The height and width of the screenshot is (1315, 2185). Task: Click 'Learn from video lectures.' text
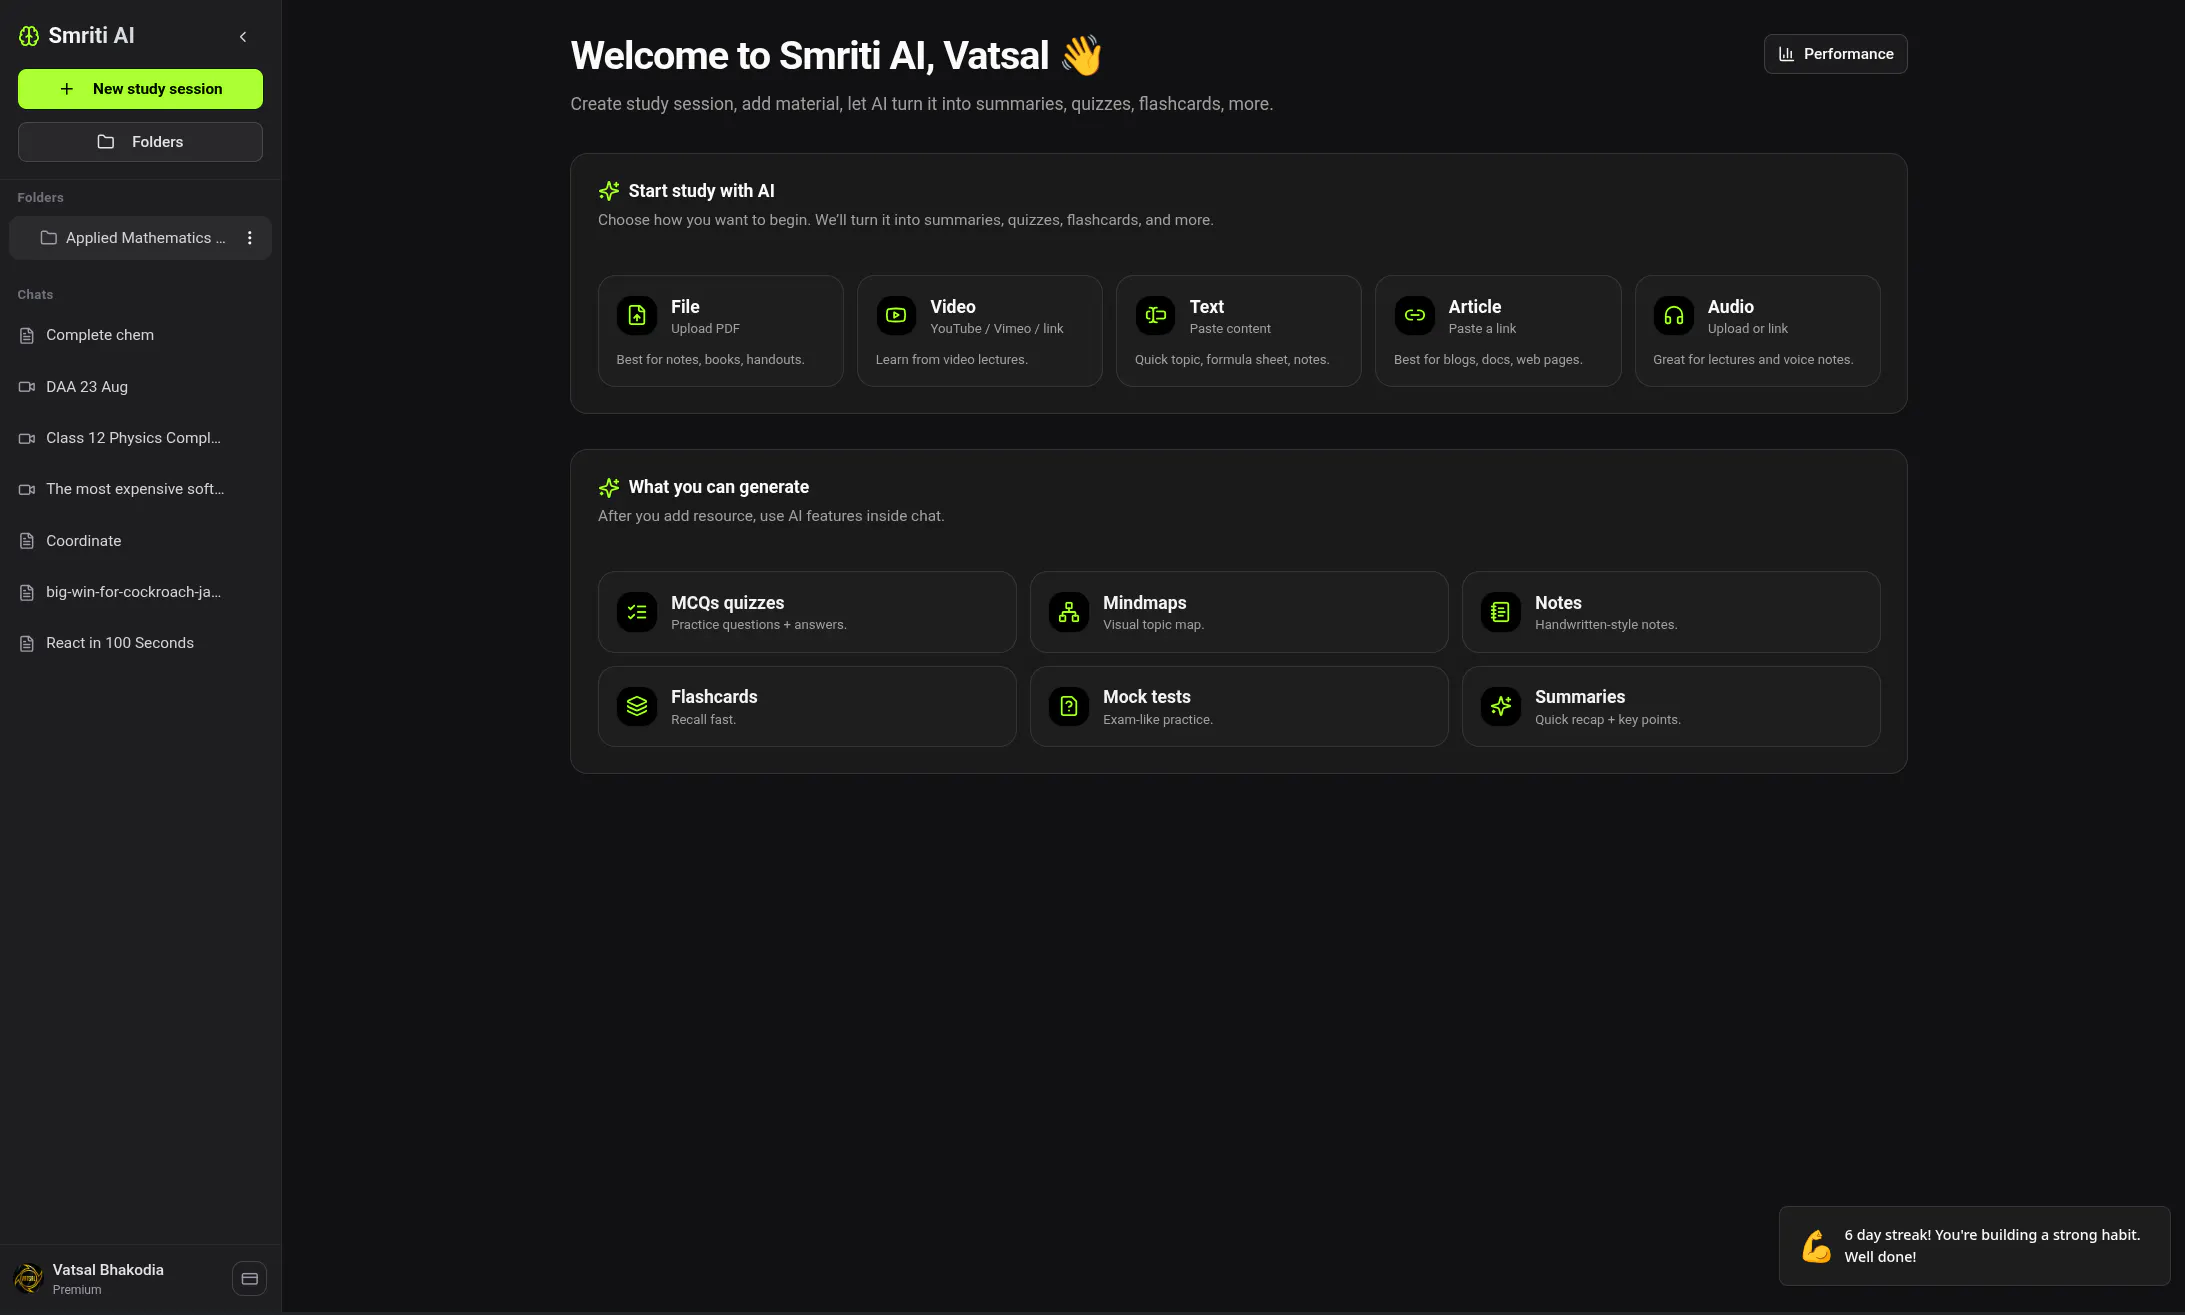pyautogui.click(x=952, y=360)
